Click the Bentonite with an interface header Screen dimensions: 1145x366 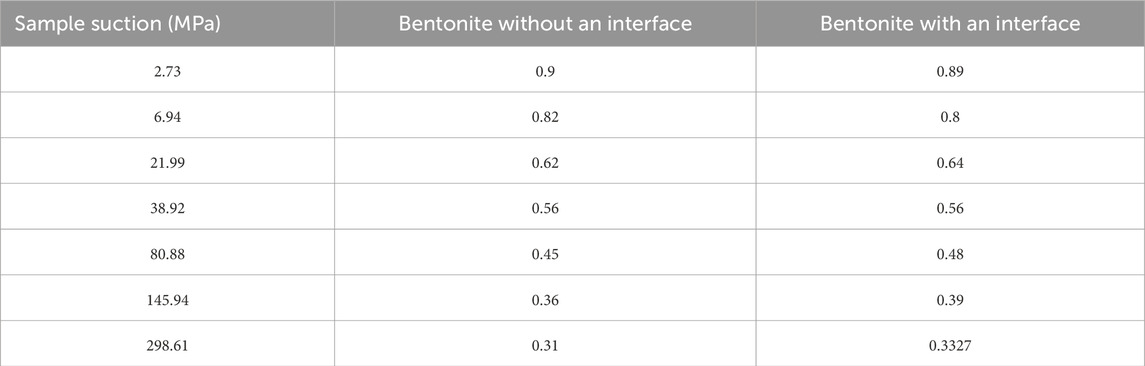950,23
